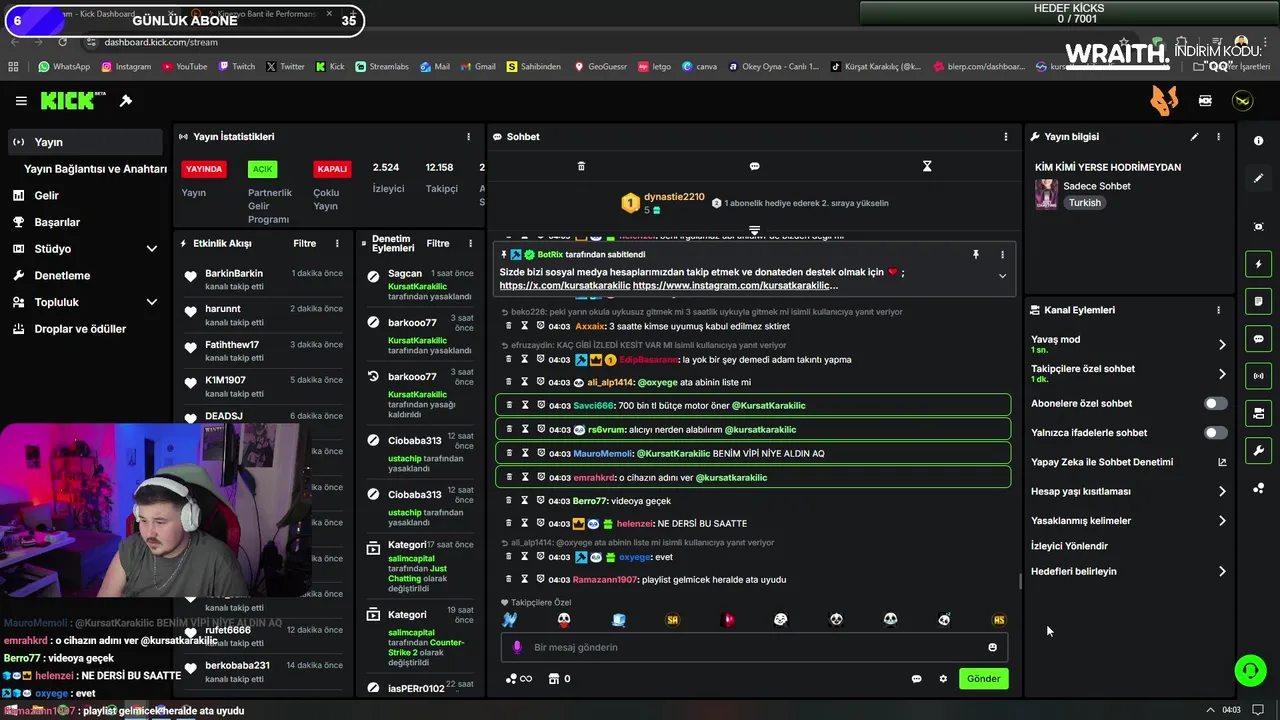Open the pinned message three-dot menu
This screenshot has height=720, width=1280.
click(1002, 255)
